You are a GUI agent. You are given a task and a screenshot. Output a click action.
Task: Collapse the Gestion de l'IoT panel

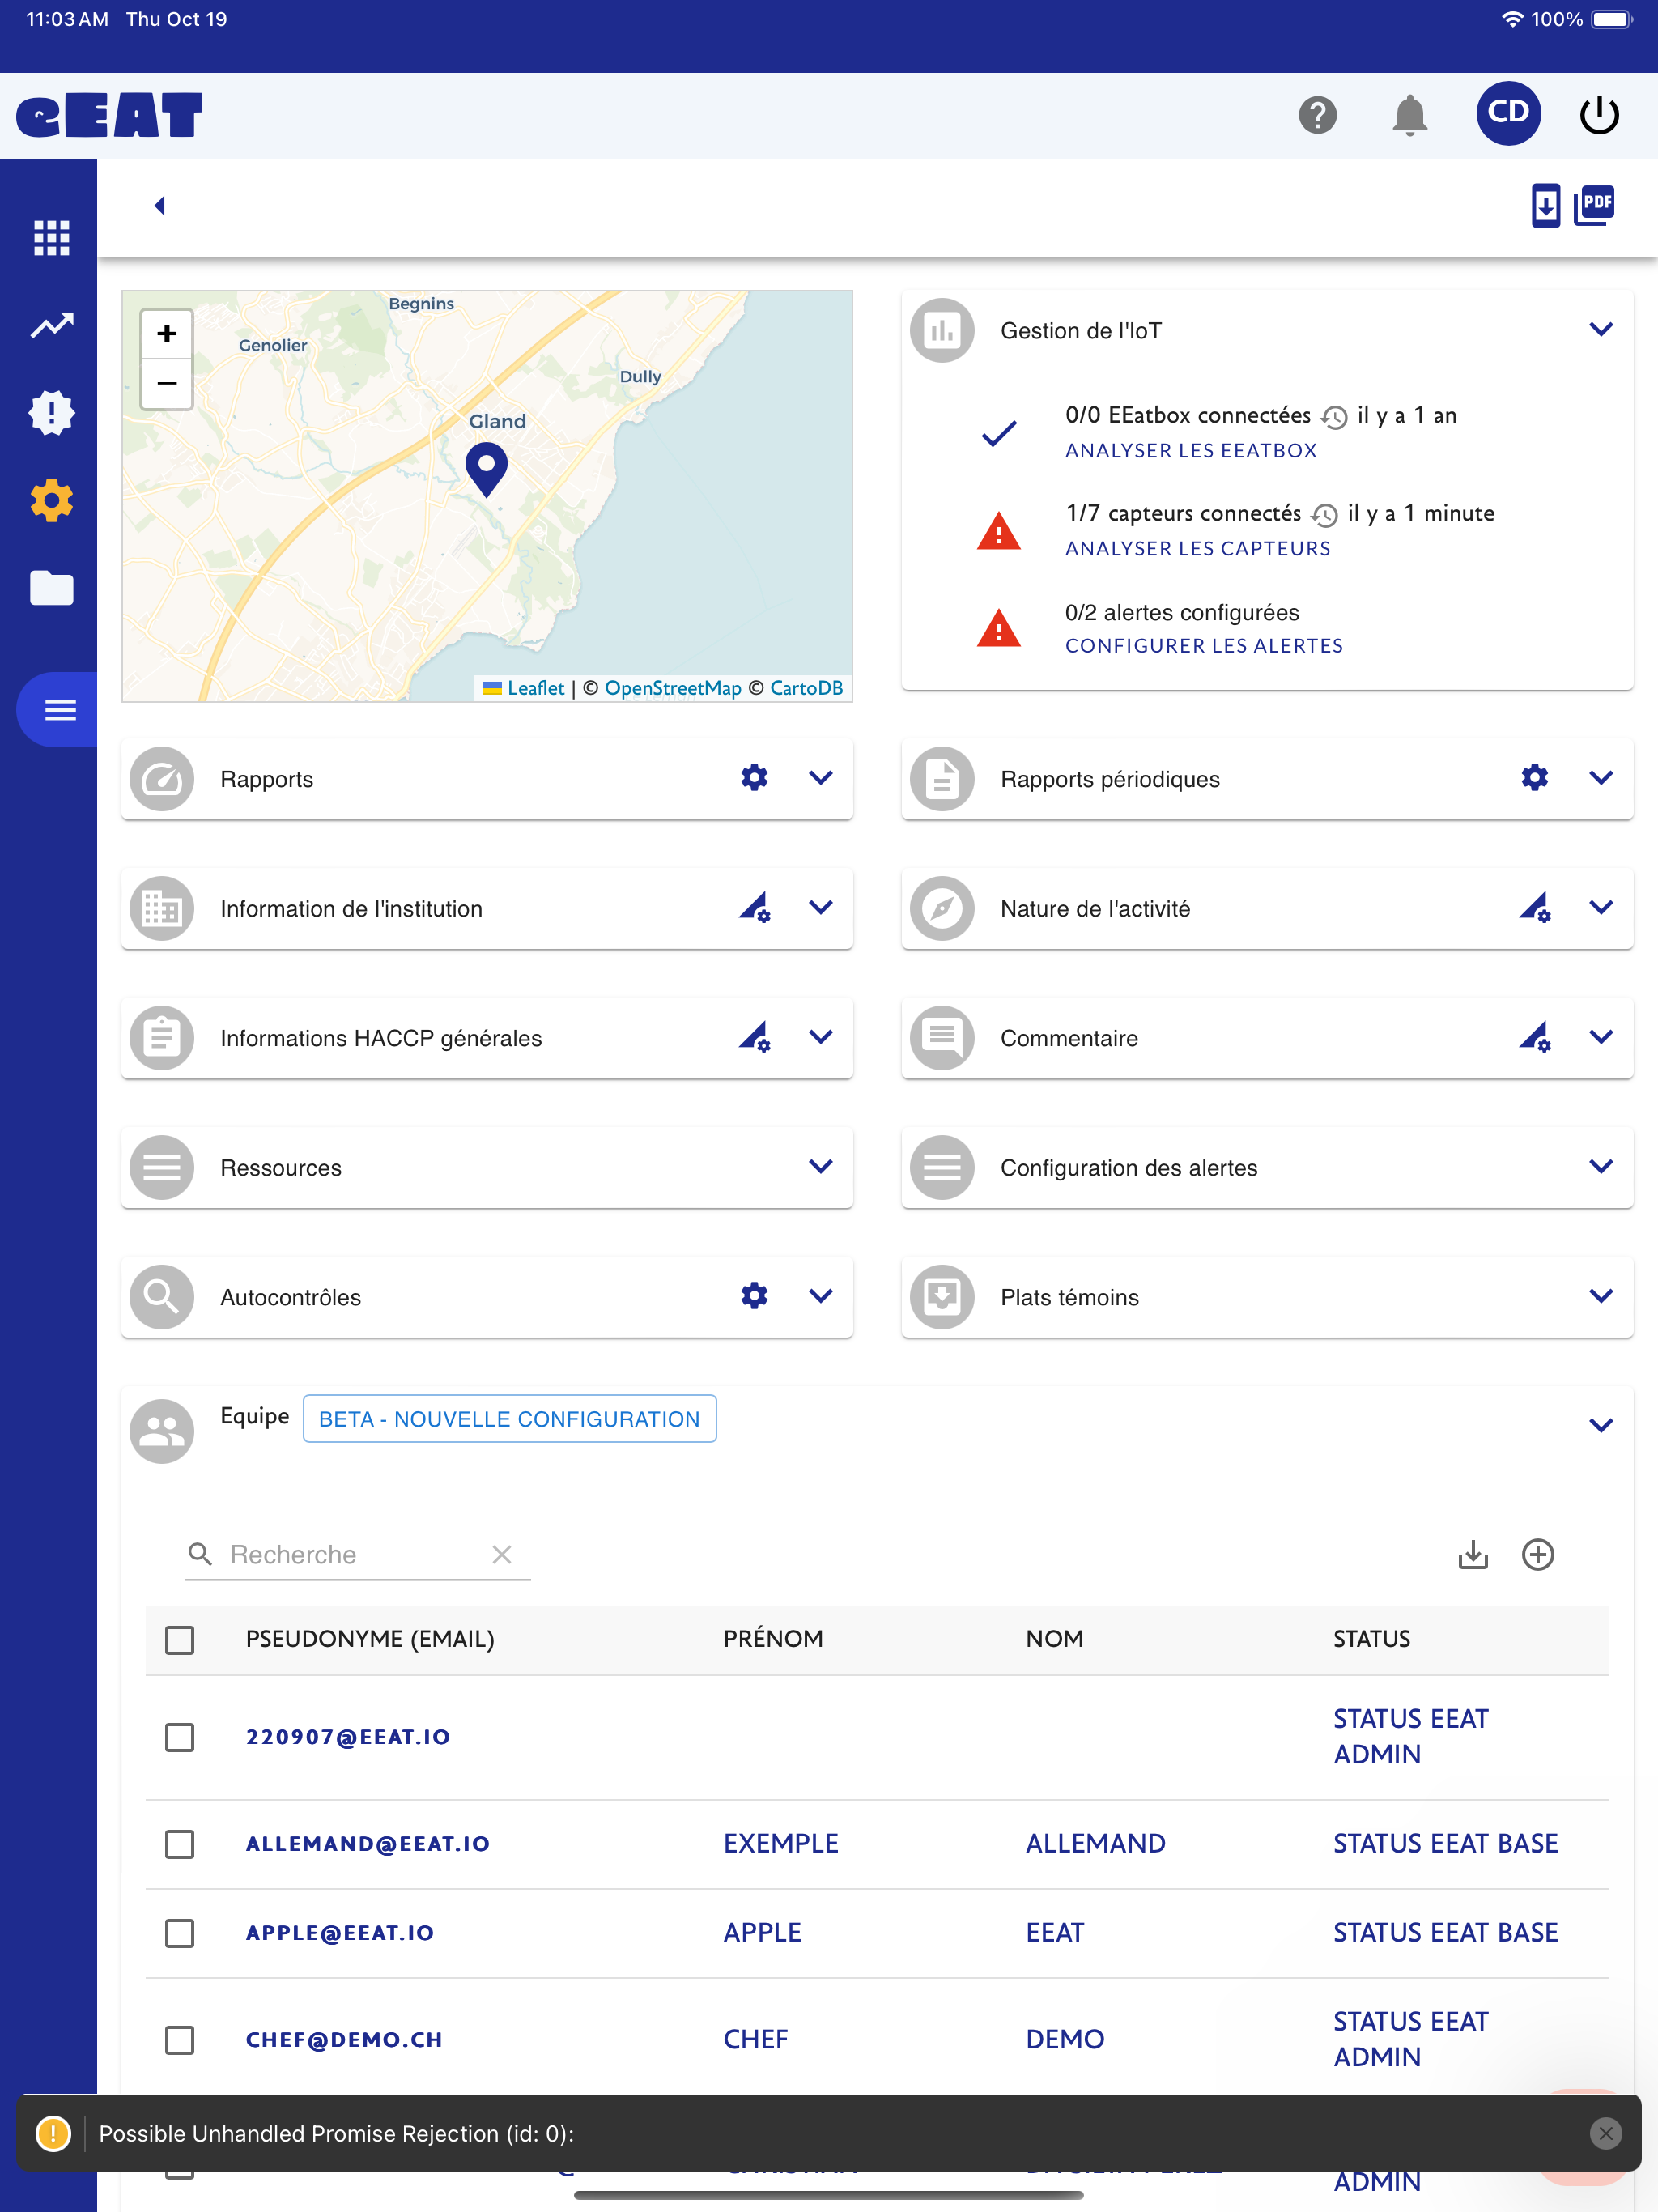click(x=1601, y=329)
